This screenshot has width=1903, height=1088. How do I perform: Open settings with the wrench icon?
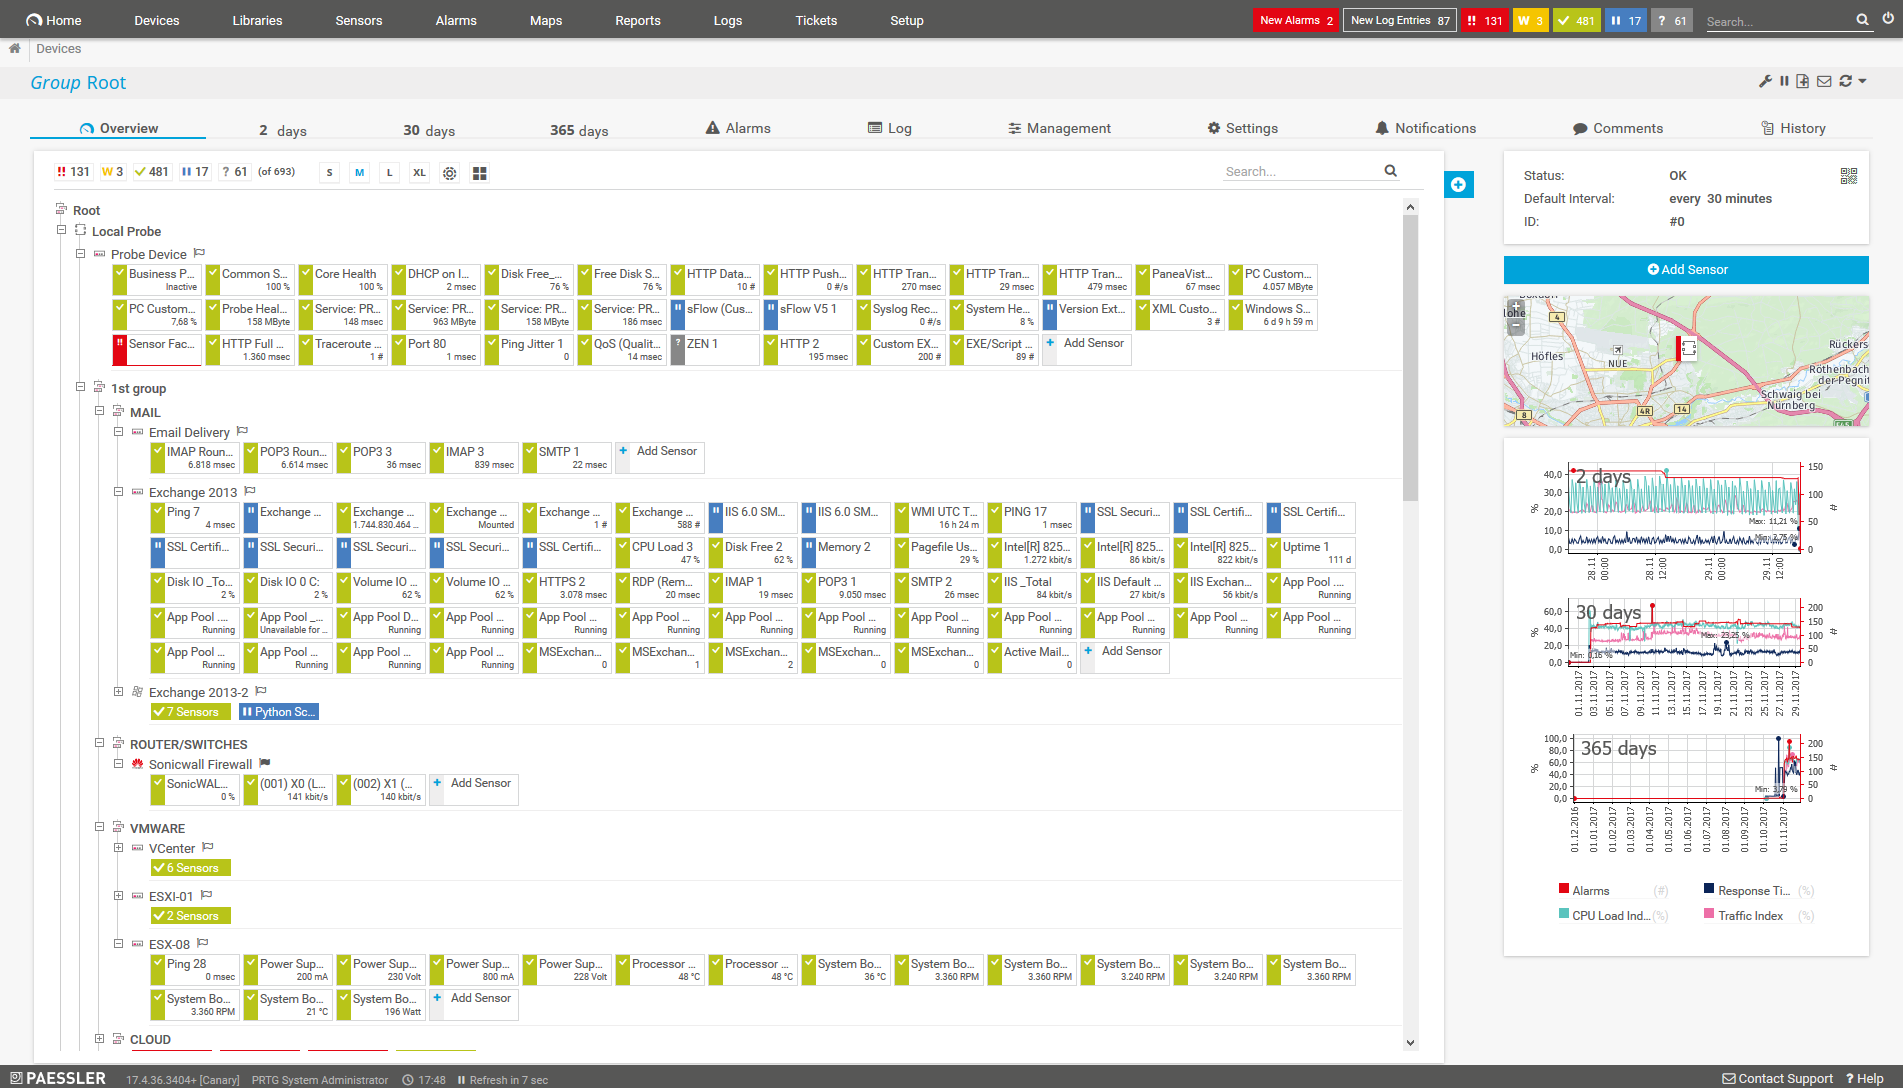[1765, 81]
